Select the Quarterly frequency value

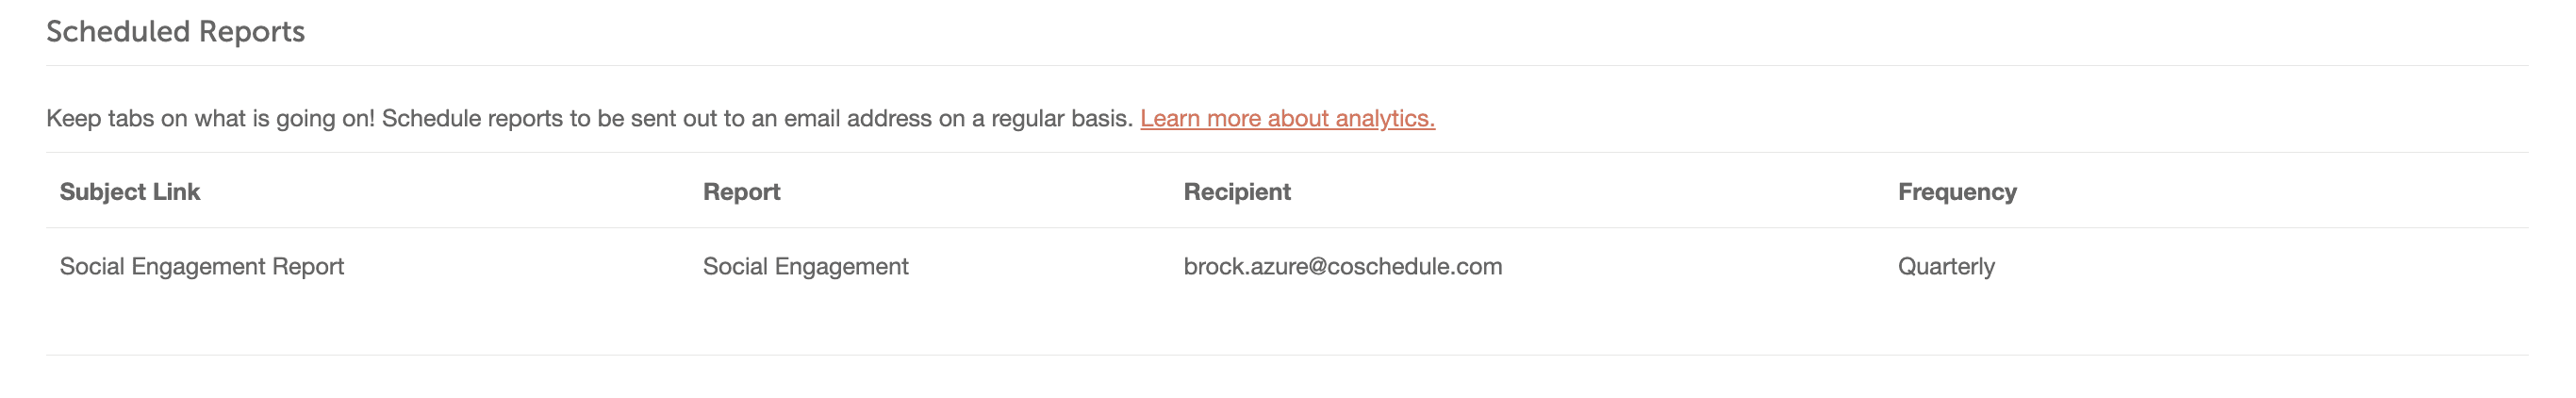tap(1946, 267)
